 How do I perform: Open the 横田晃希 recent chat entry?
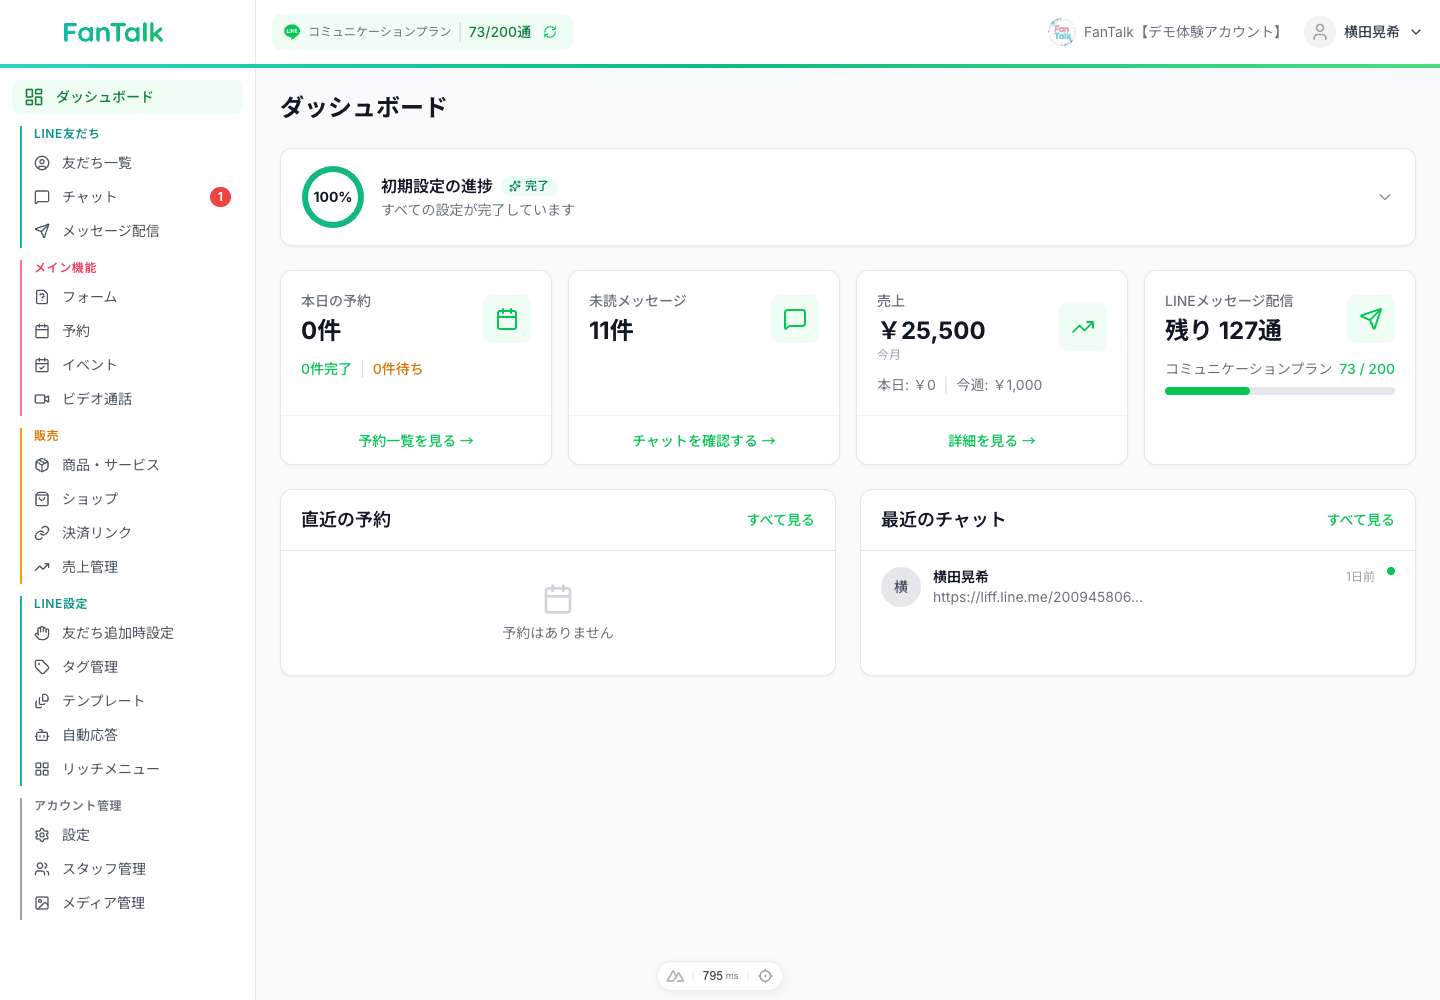[1138, 587]
